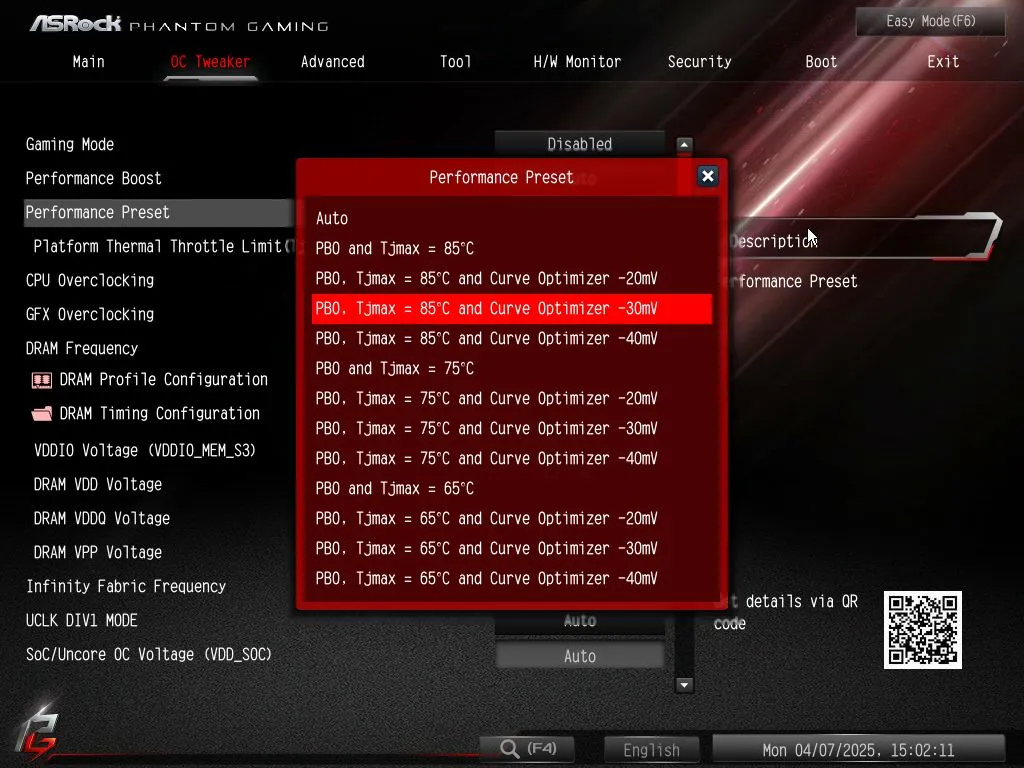Choose the Auto performance preset
This screenshot has width=1024, height=768.
(x=332, y=218)
